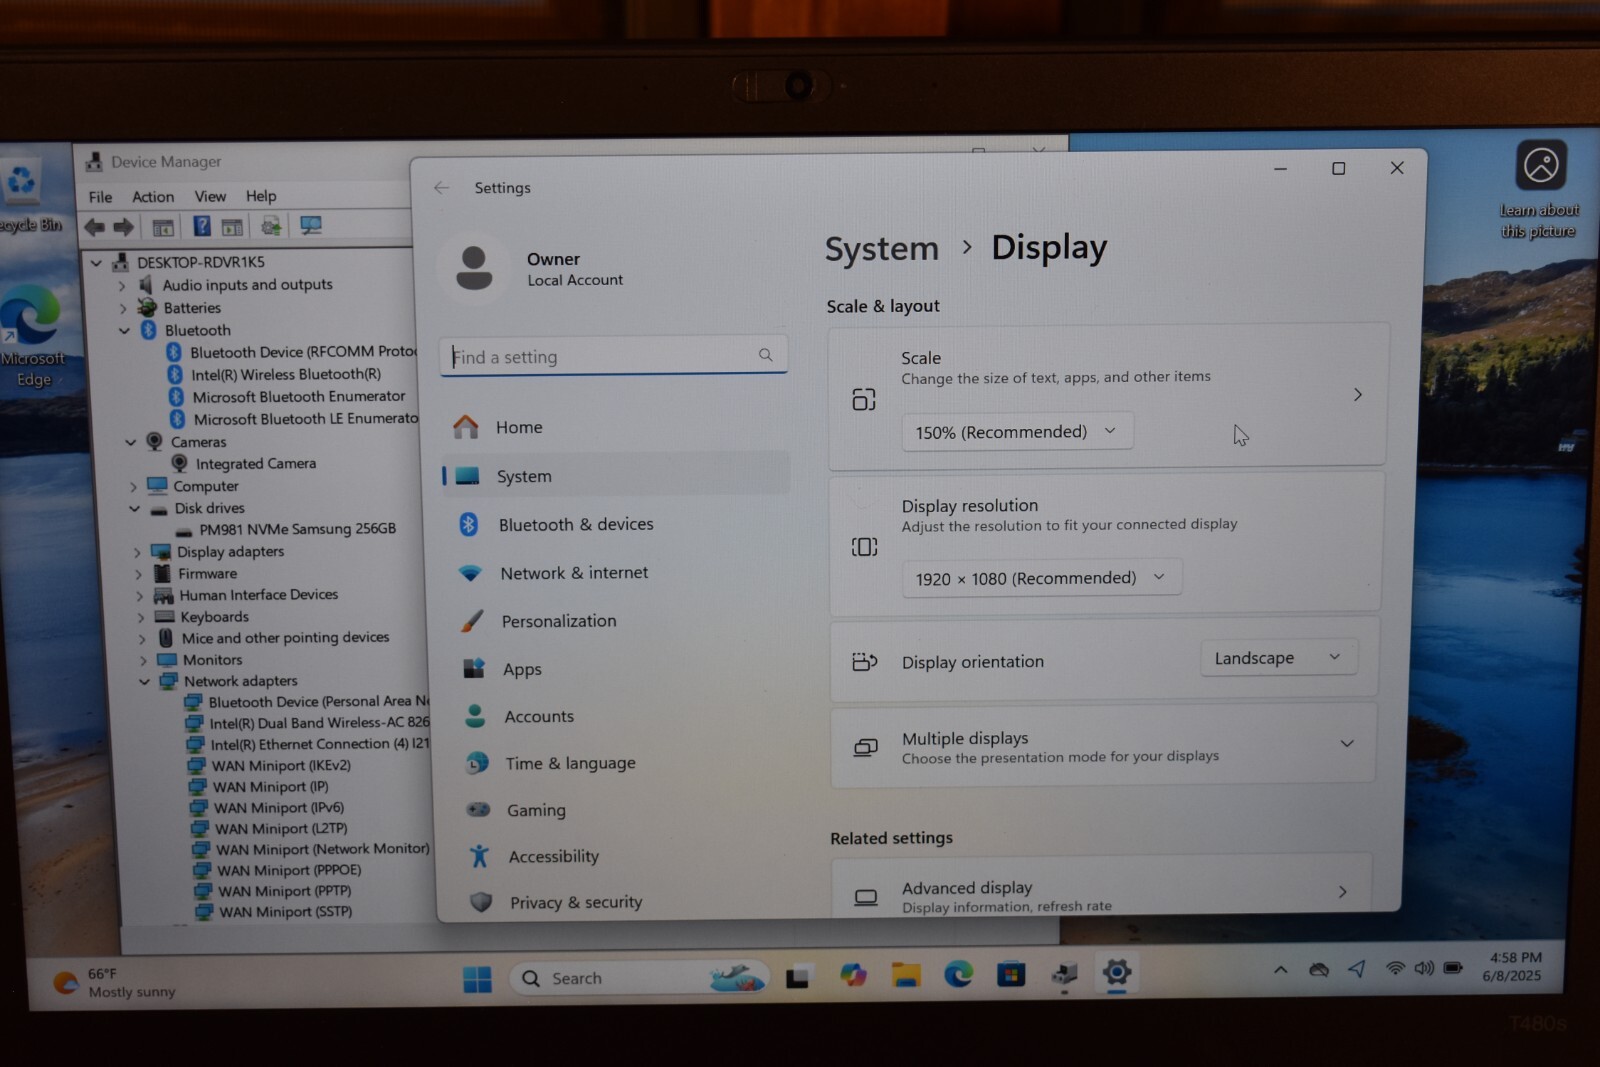Select Time & language in Settings sidebar
This screenshot has height=1067, width=1600.
point(621,763)
